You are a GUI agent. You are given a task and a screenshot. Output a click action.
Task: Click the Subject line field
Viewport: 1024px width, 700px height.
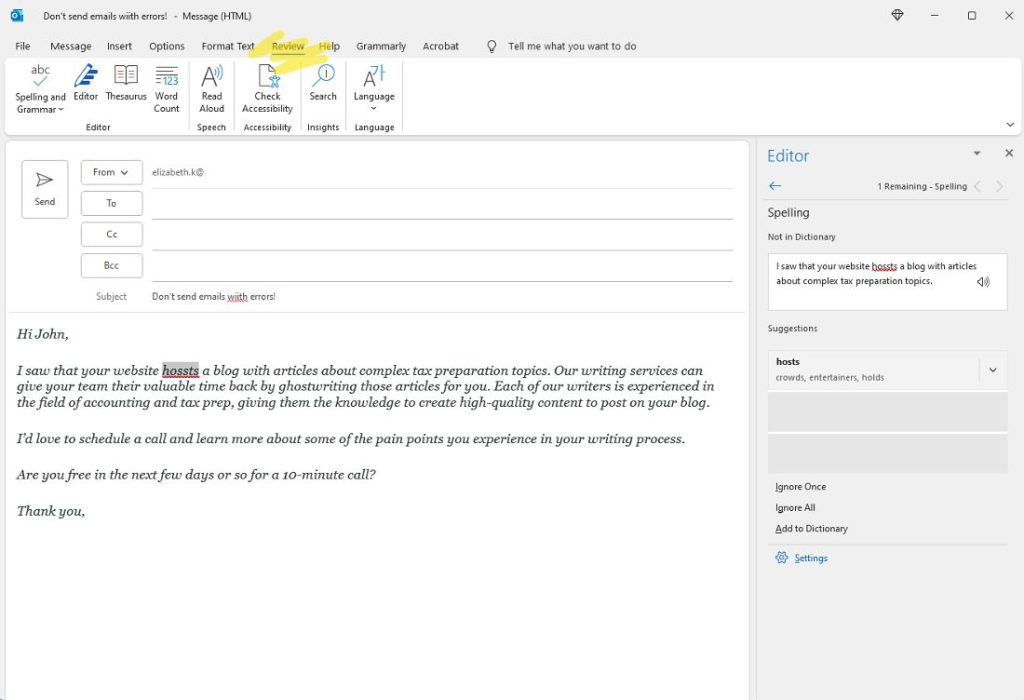(x=400, y=296)
